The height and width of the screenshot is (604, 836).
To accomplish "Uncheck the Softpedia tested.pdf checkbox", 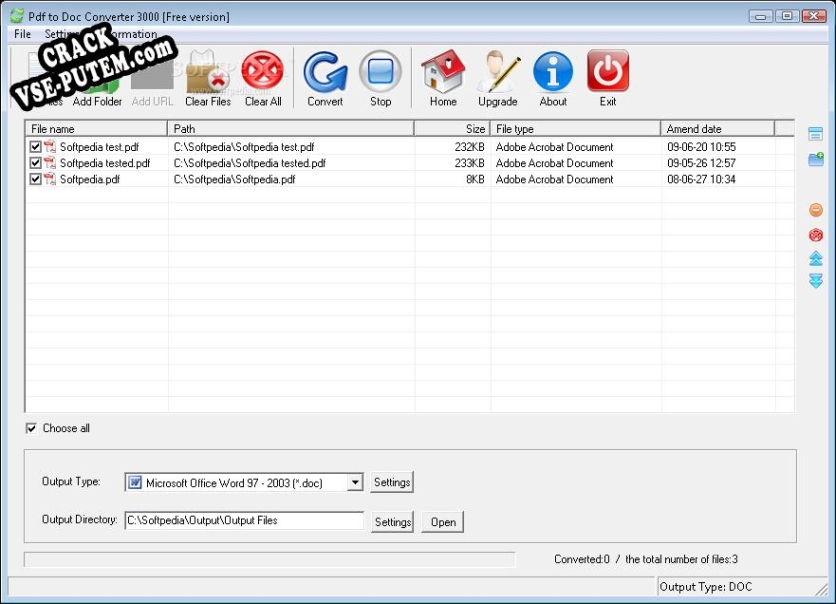I will (x=35, y=163).
